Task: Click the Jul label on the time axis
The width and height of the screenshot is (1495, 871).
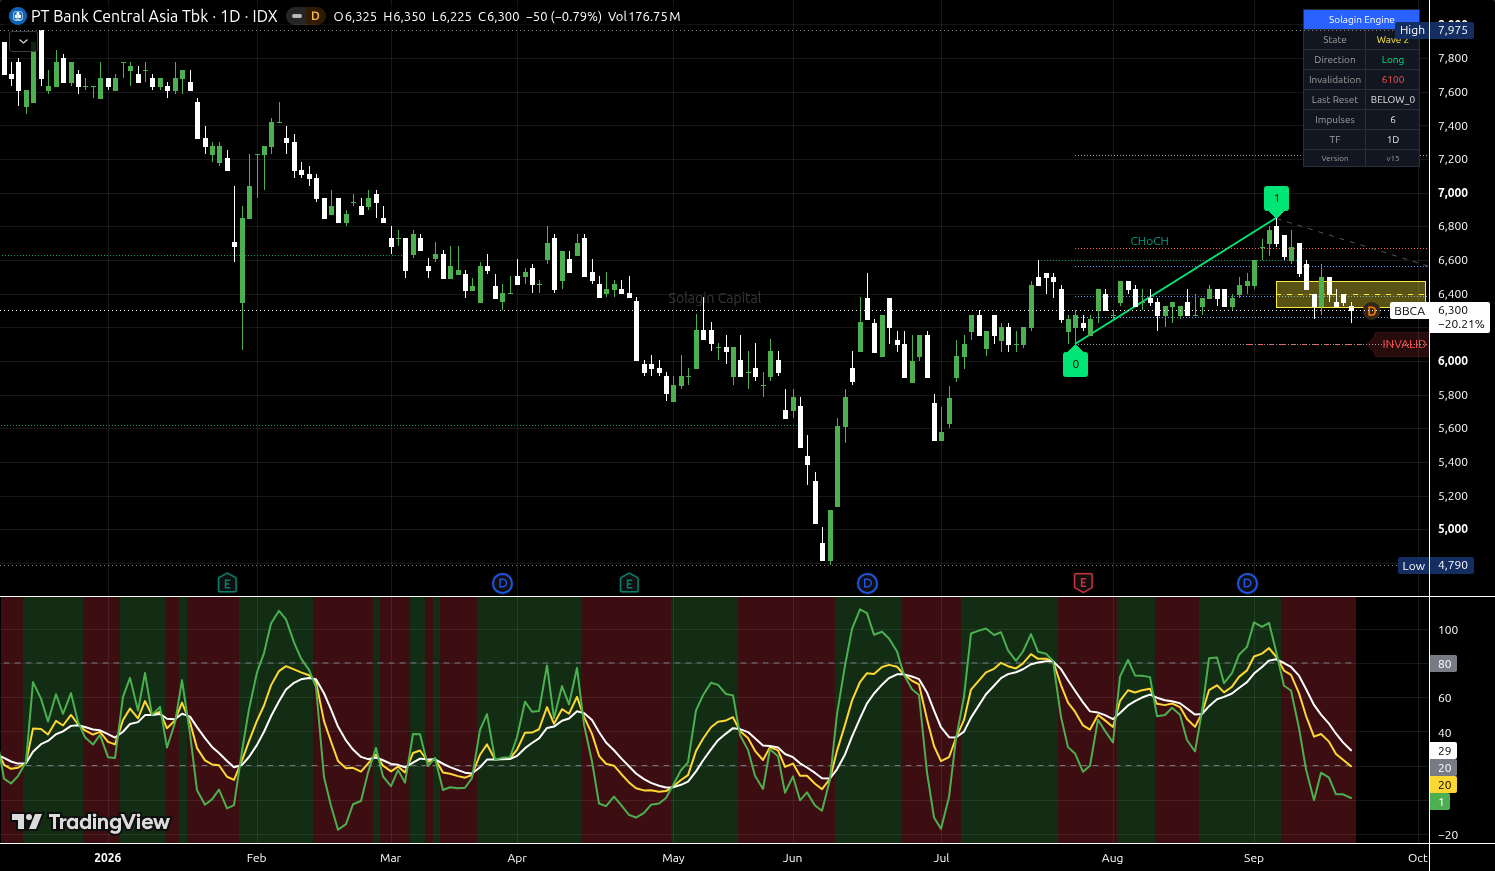Action: click(941, 858)
